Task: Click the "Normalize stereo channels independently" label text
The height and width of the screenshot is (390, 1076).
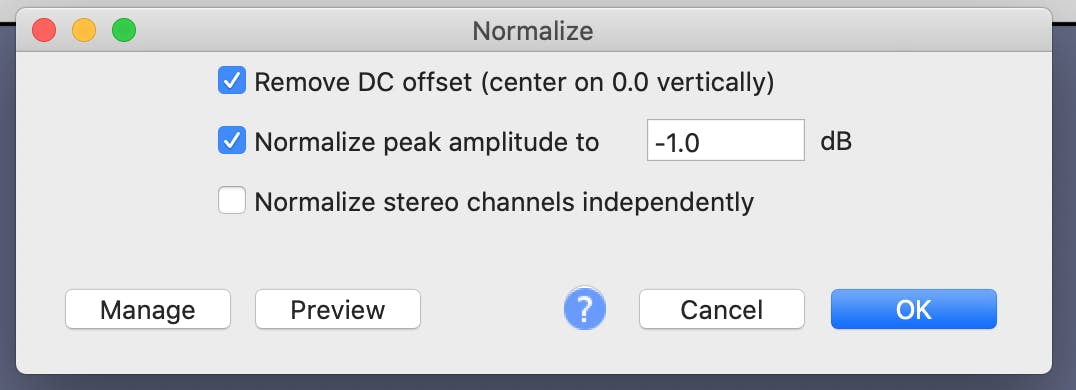Action: point(504,203)
